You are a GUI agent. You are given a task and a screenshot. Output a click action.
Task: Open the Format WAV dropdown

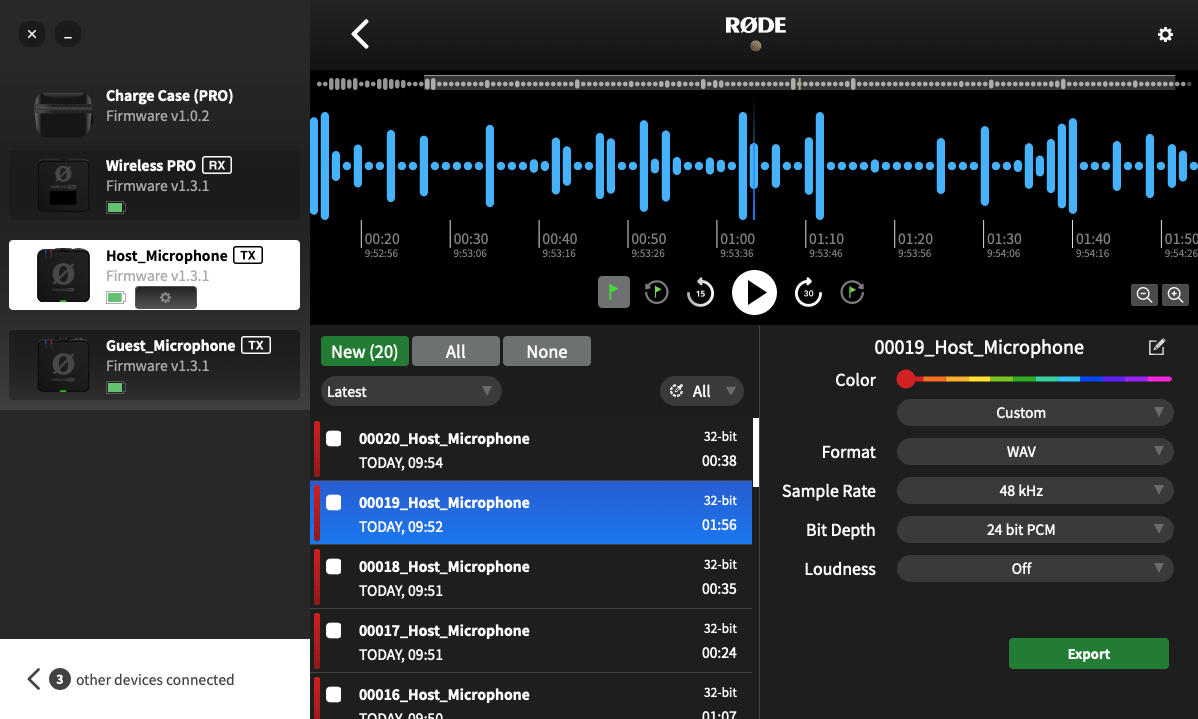click(x=1034, y=452)
